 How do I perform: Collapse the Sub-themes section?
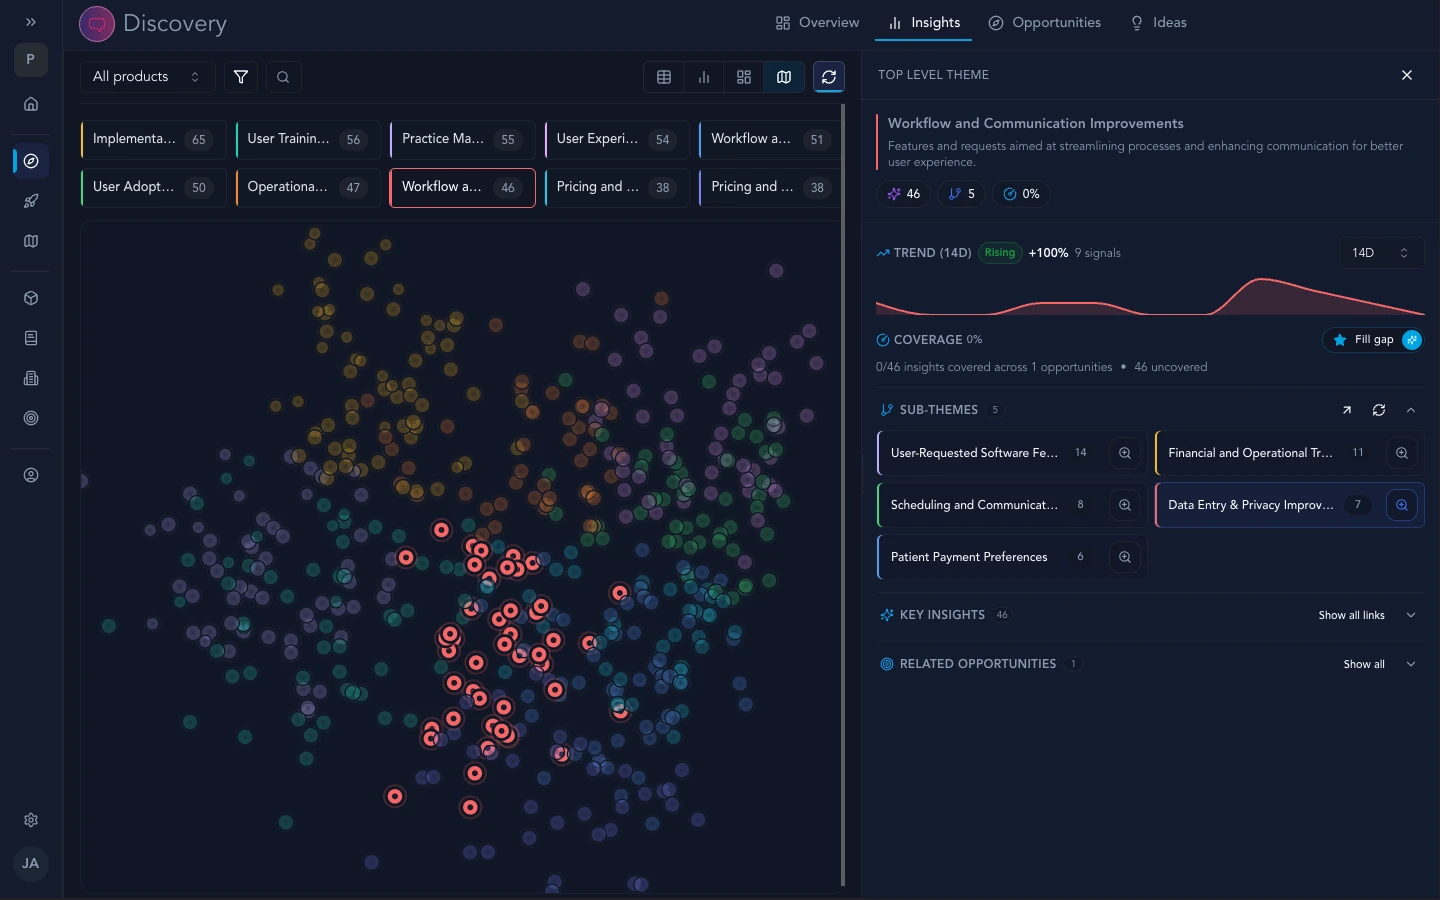1411,410
